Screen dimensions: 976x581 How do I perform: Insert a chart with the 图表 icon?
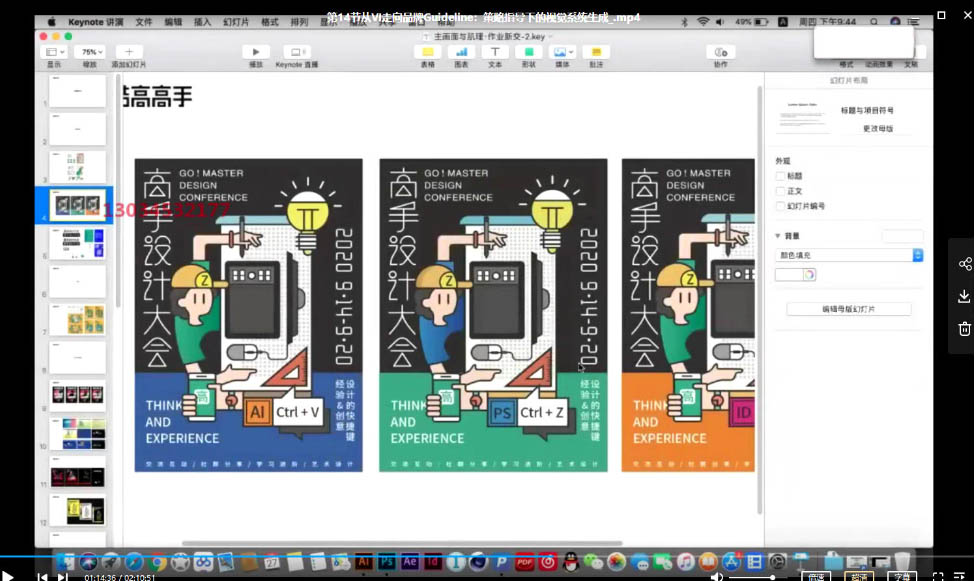pyautogui.click(x=461, y=52)
